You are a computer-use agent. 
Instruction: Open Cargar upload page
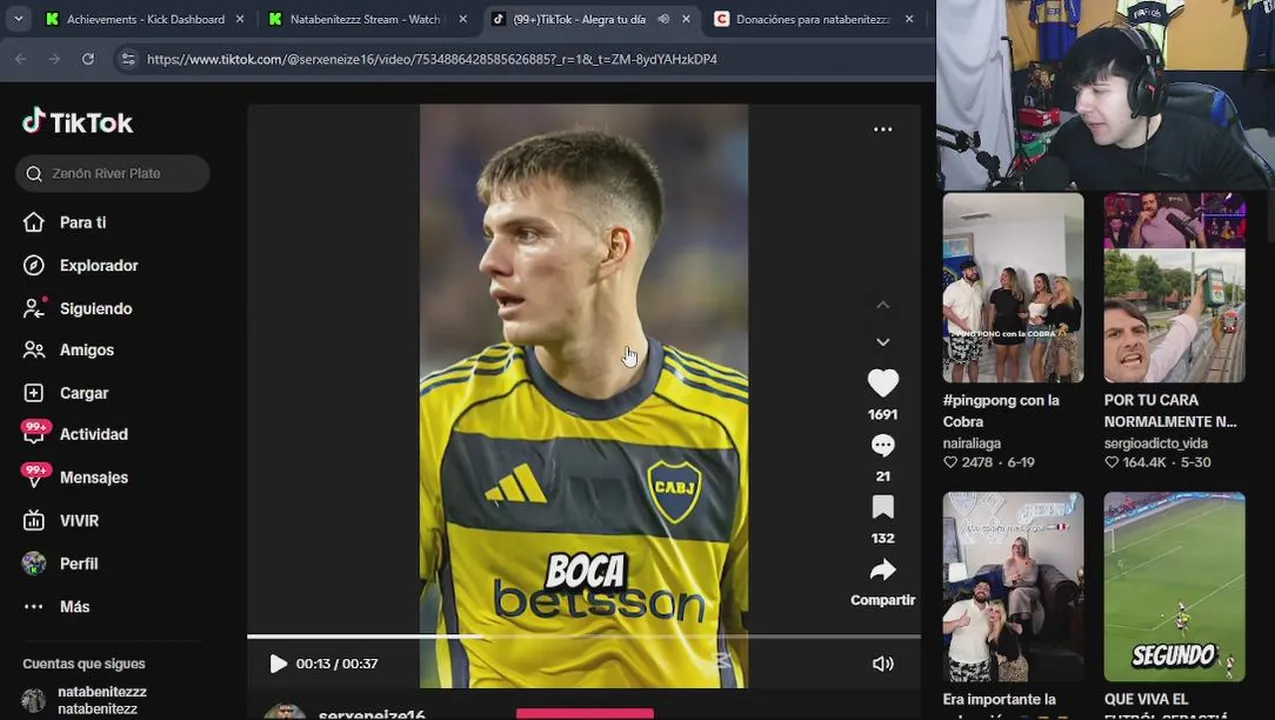66,393
